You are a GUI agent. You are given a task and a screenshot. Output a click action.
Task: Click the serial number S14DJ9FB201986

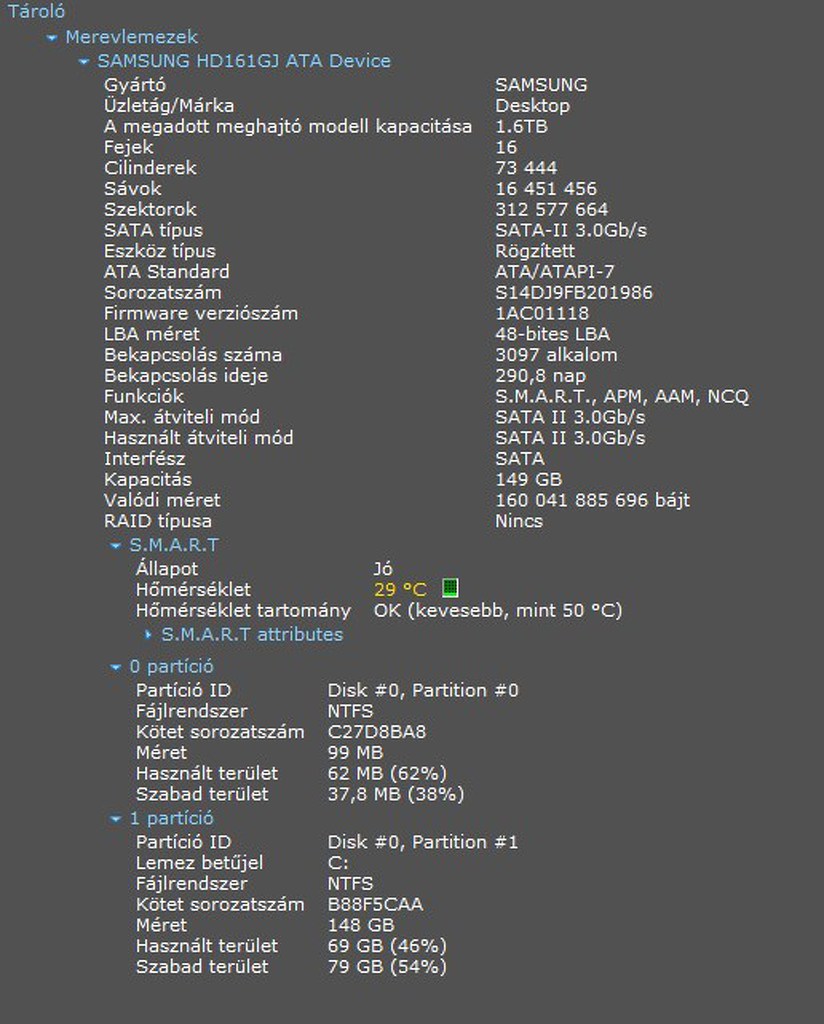point(573,293)
